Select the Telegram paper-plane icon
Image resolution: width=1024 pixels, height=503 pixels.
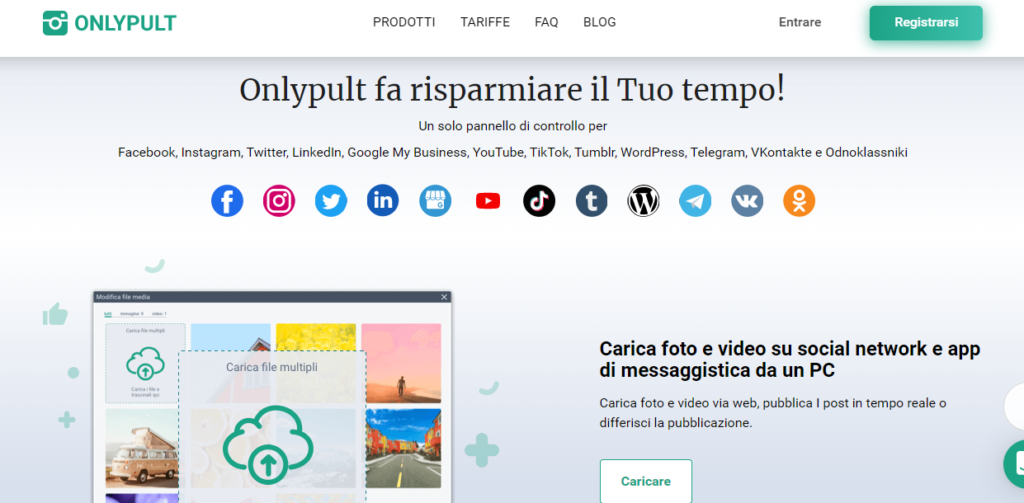tap(695, 201)
